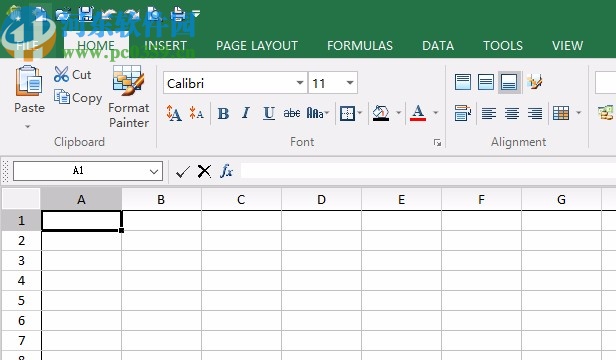Apply the red font color A
The height and width of the screenshot is (360, 616).
click(x=418, y=113)
